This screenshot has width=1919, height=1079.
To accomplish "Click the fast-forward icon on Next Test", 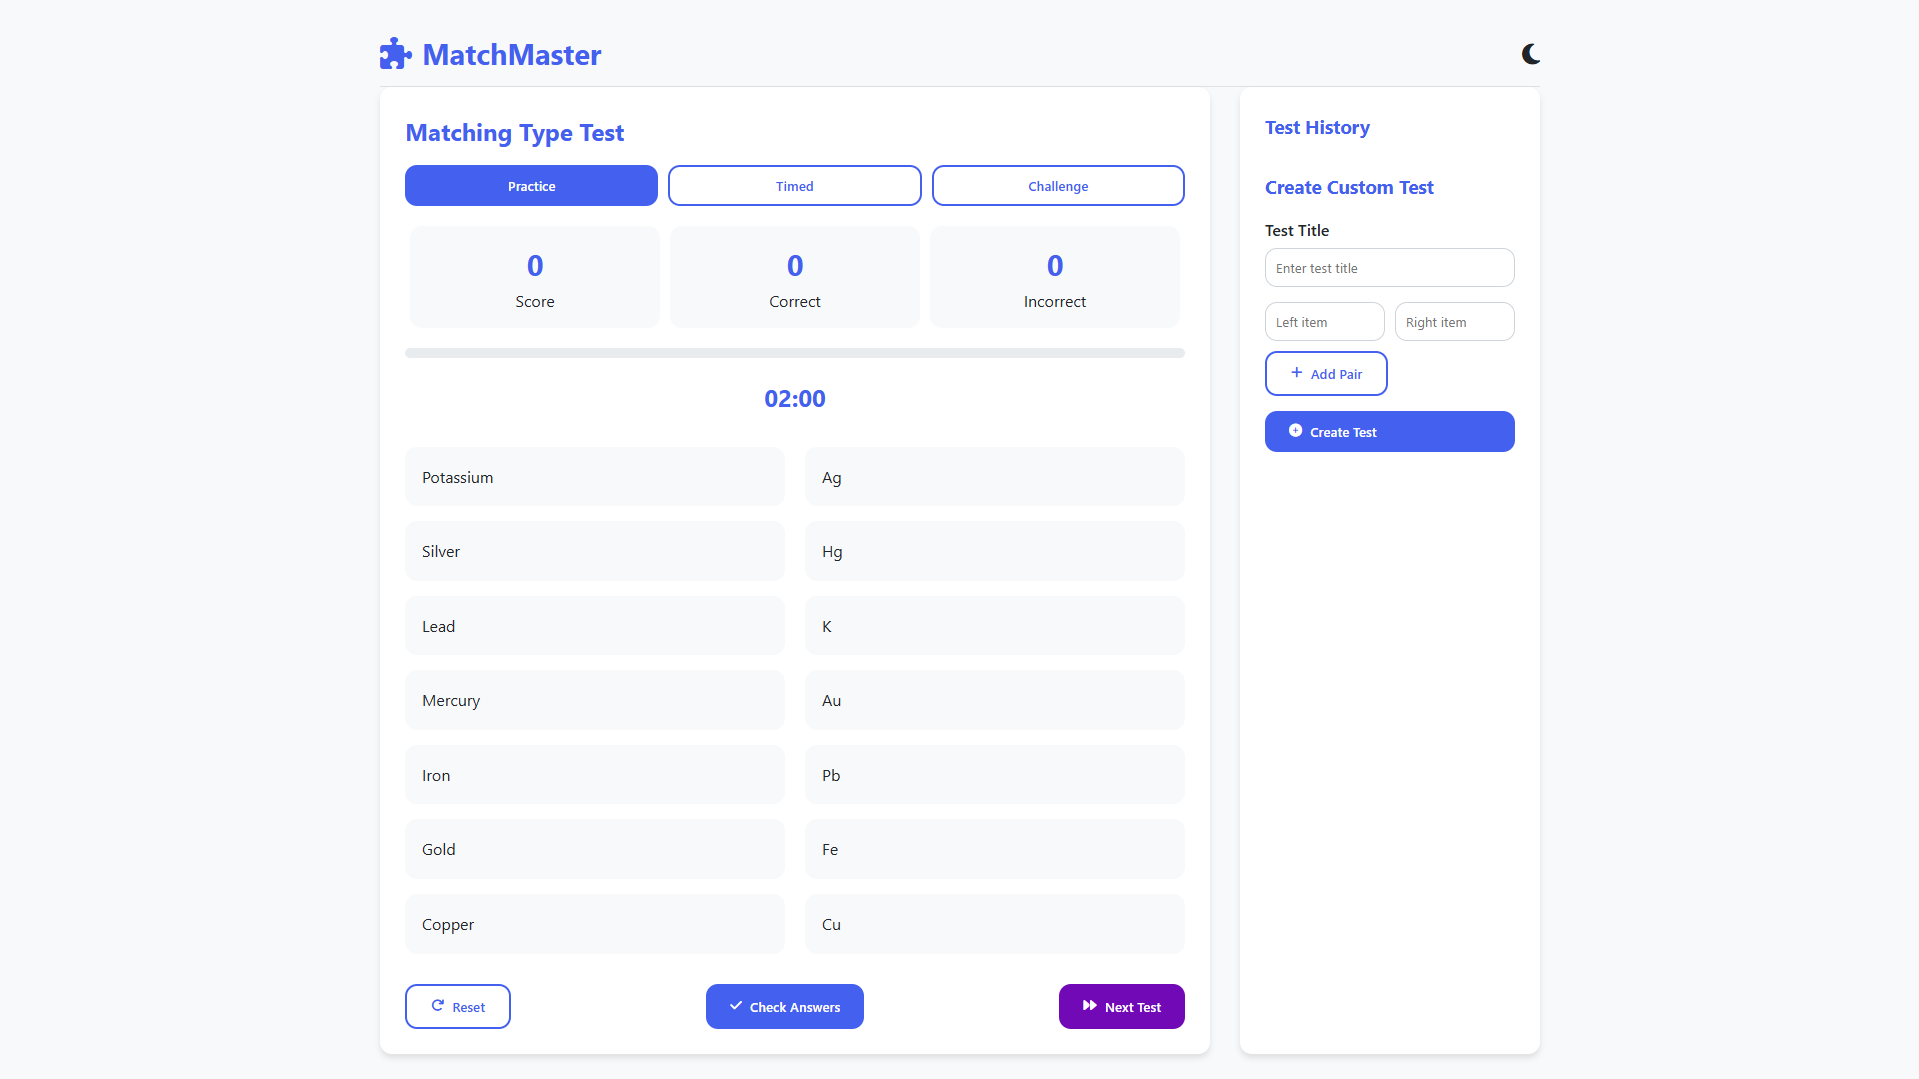I will pos(1089,1006).
